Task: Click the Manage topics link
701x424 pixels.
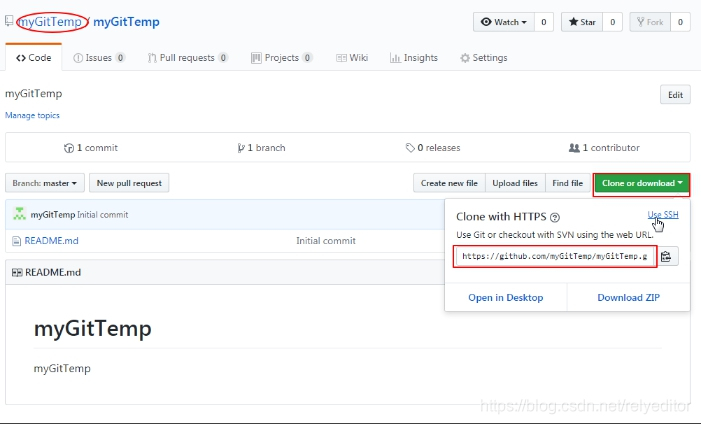Action: (x=32, y=115)
